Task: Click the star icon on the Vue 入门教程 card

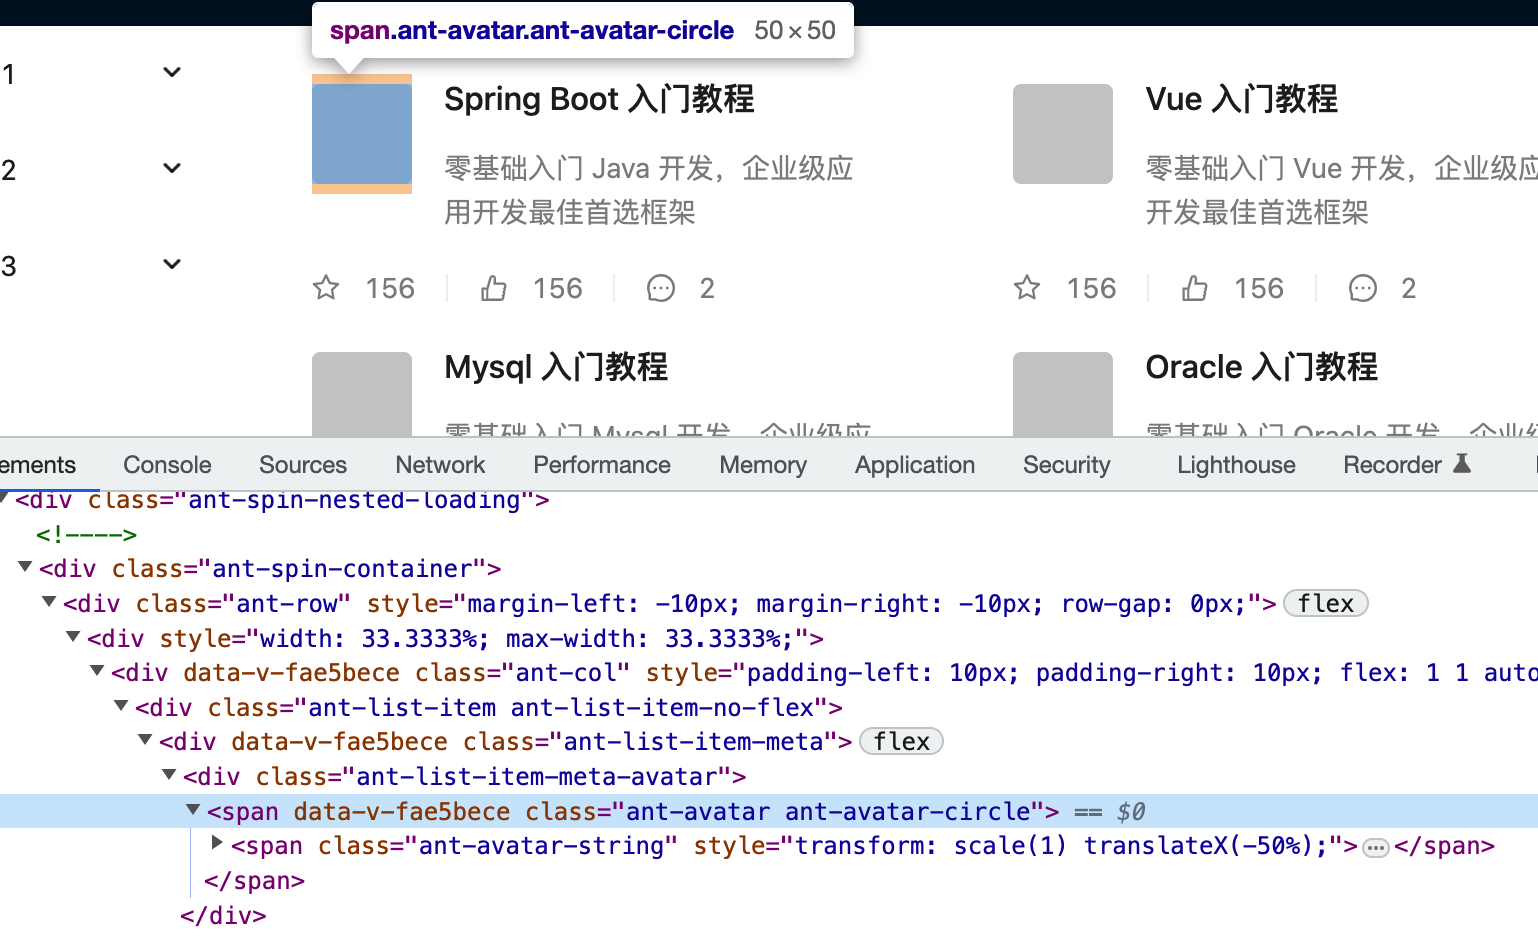Action: [x=1026, y=288]
